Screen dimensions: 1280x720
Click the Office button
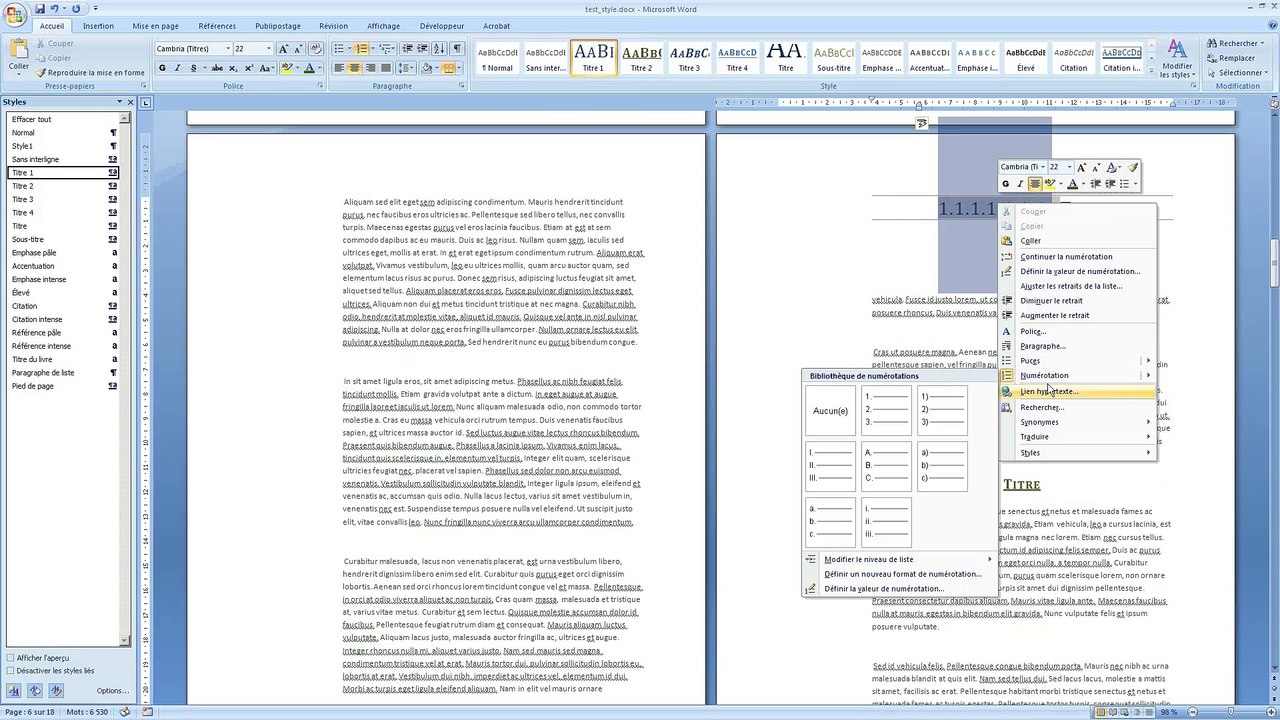(15, 14)
